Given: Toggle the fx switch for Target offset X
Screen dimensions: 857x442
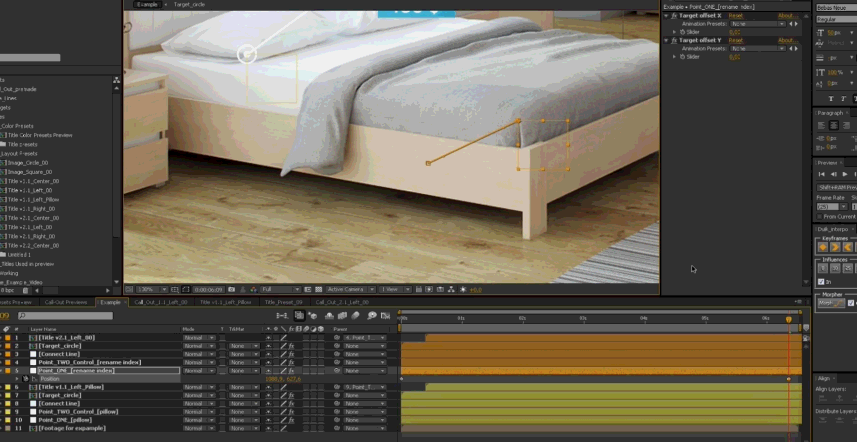Looking at the screenshot, I should 674,16.
